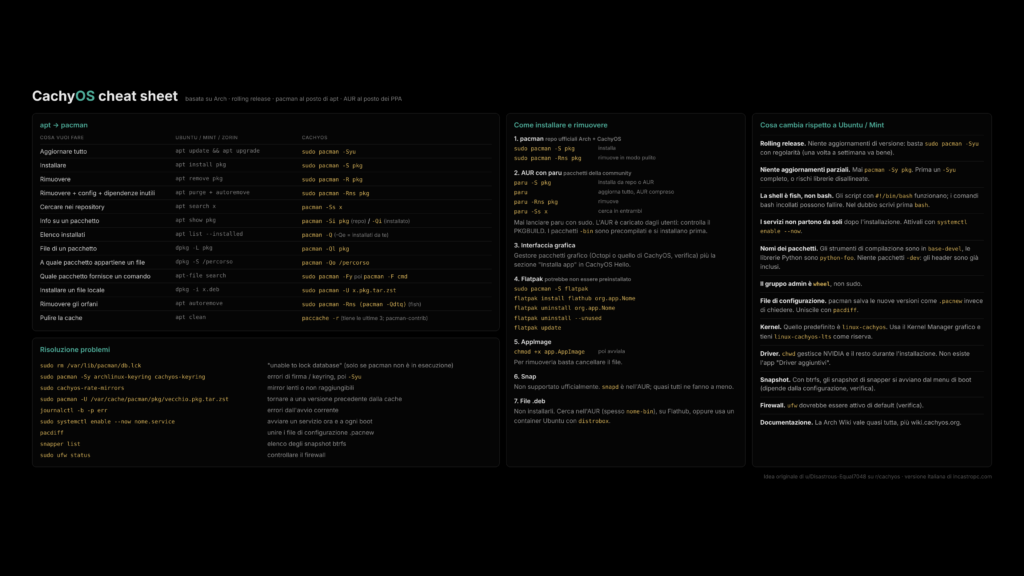The height and width of the screenshot is (576, 1024).
Task: Click the 'flatpak update' command
Action: point(537,328)
